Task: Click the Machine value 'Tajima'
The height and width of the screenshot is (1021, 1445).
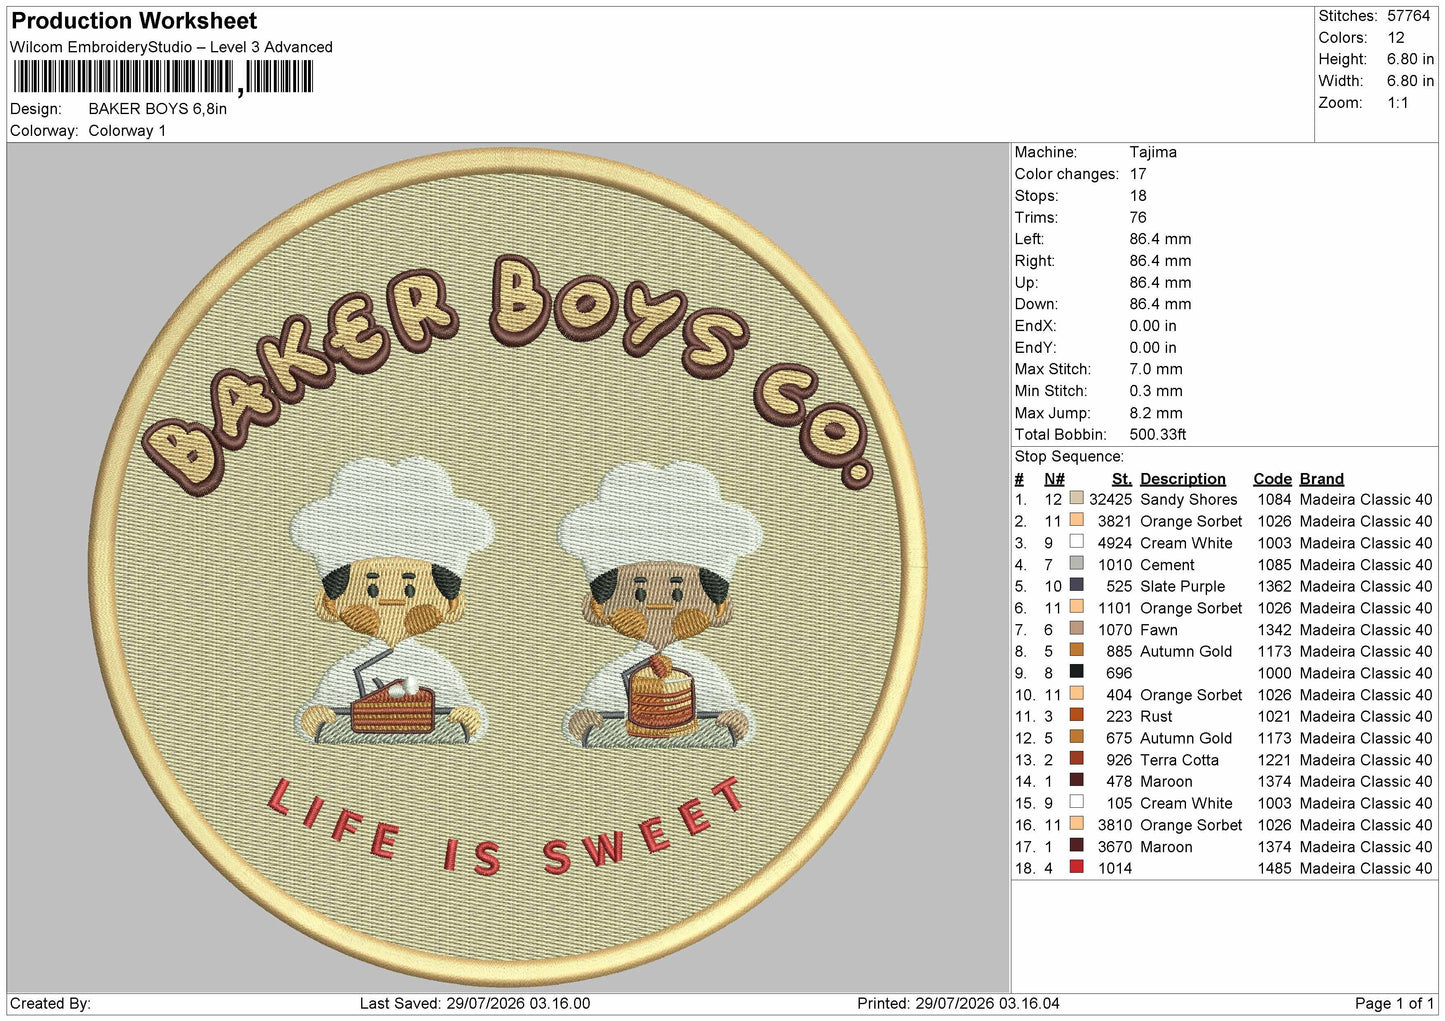Action: click(1153, 152)
